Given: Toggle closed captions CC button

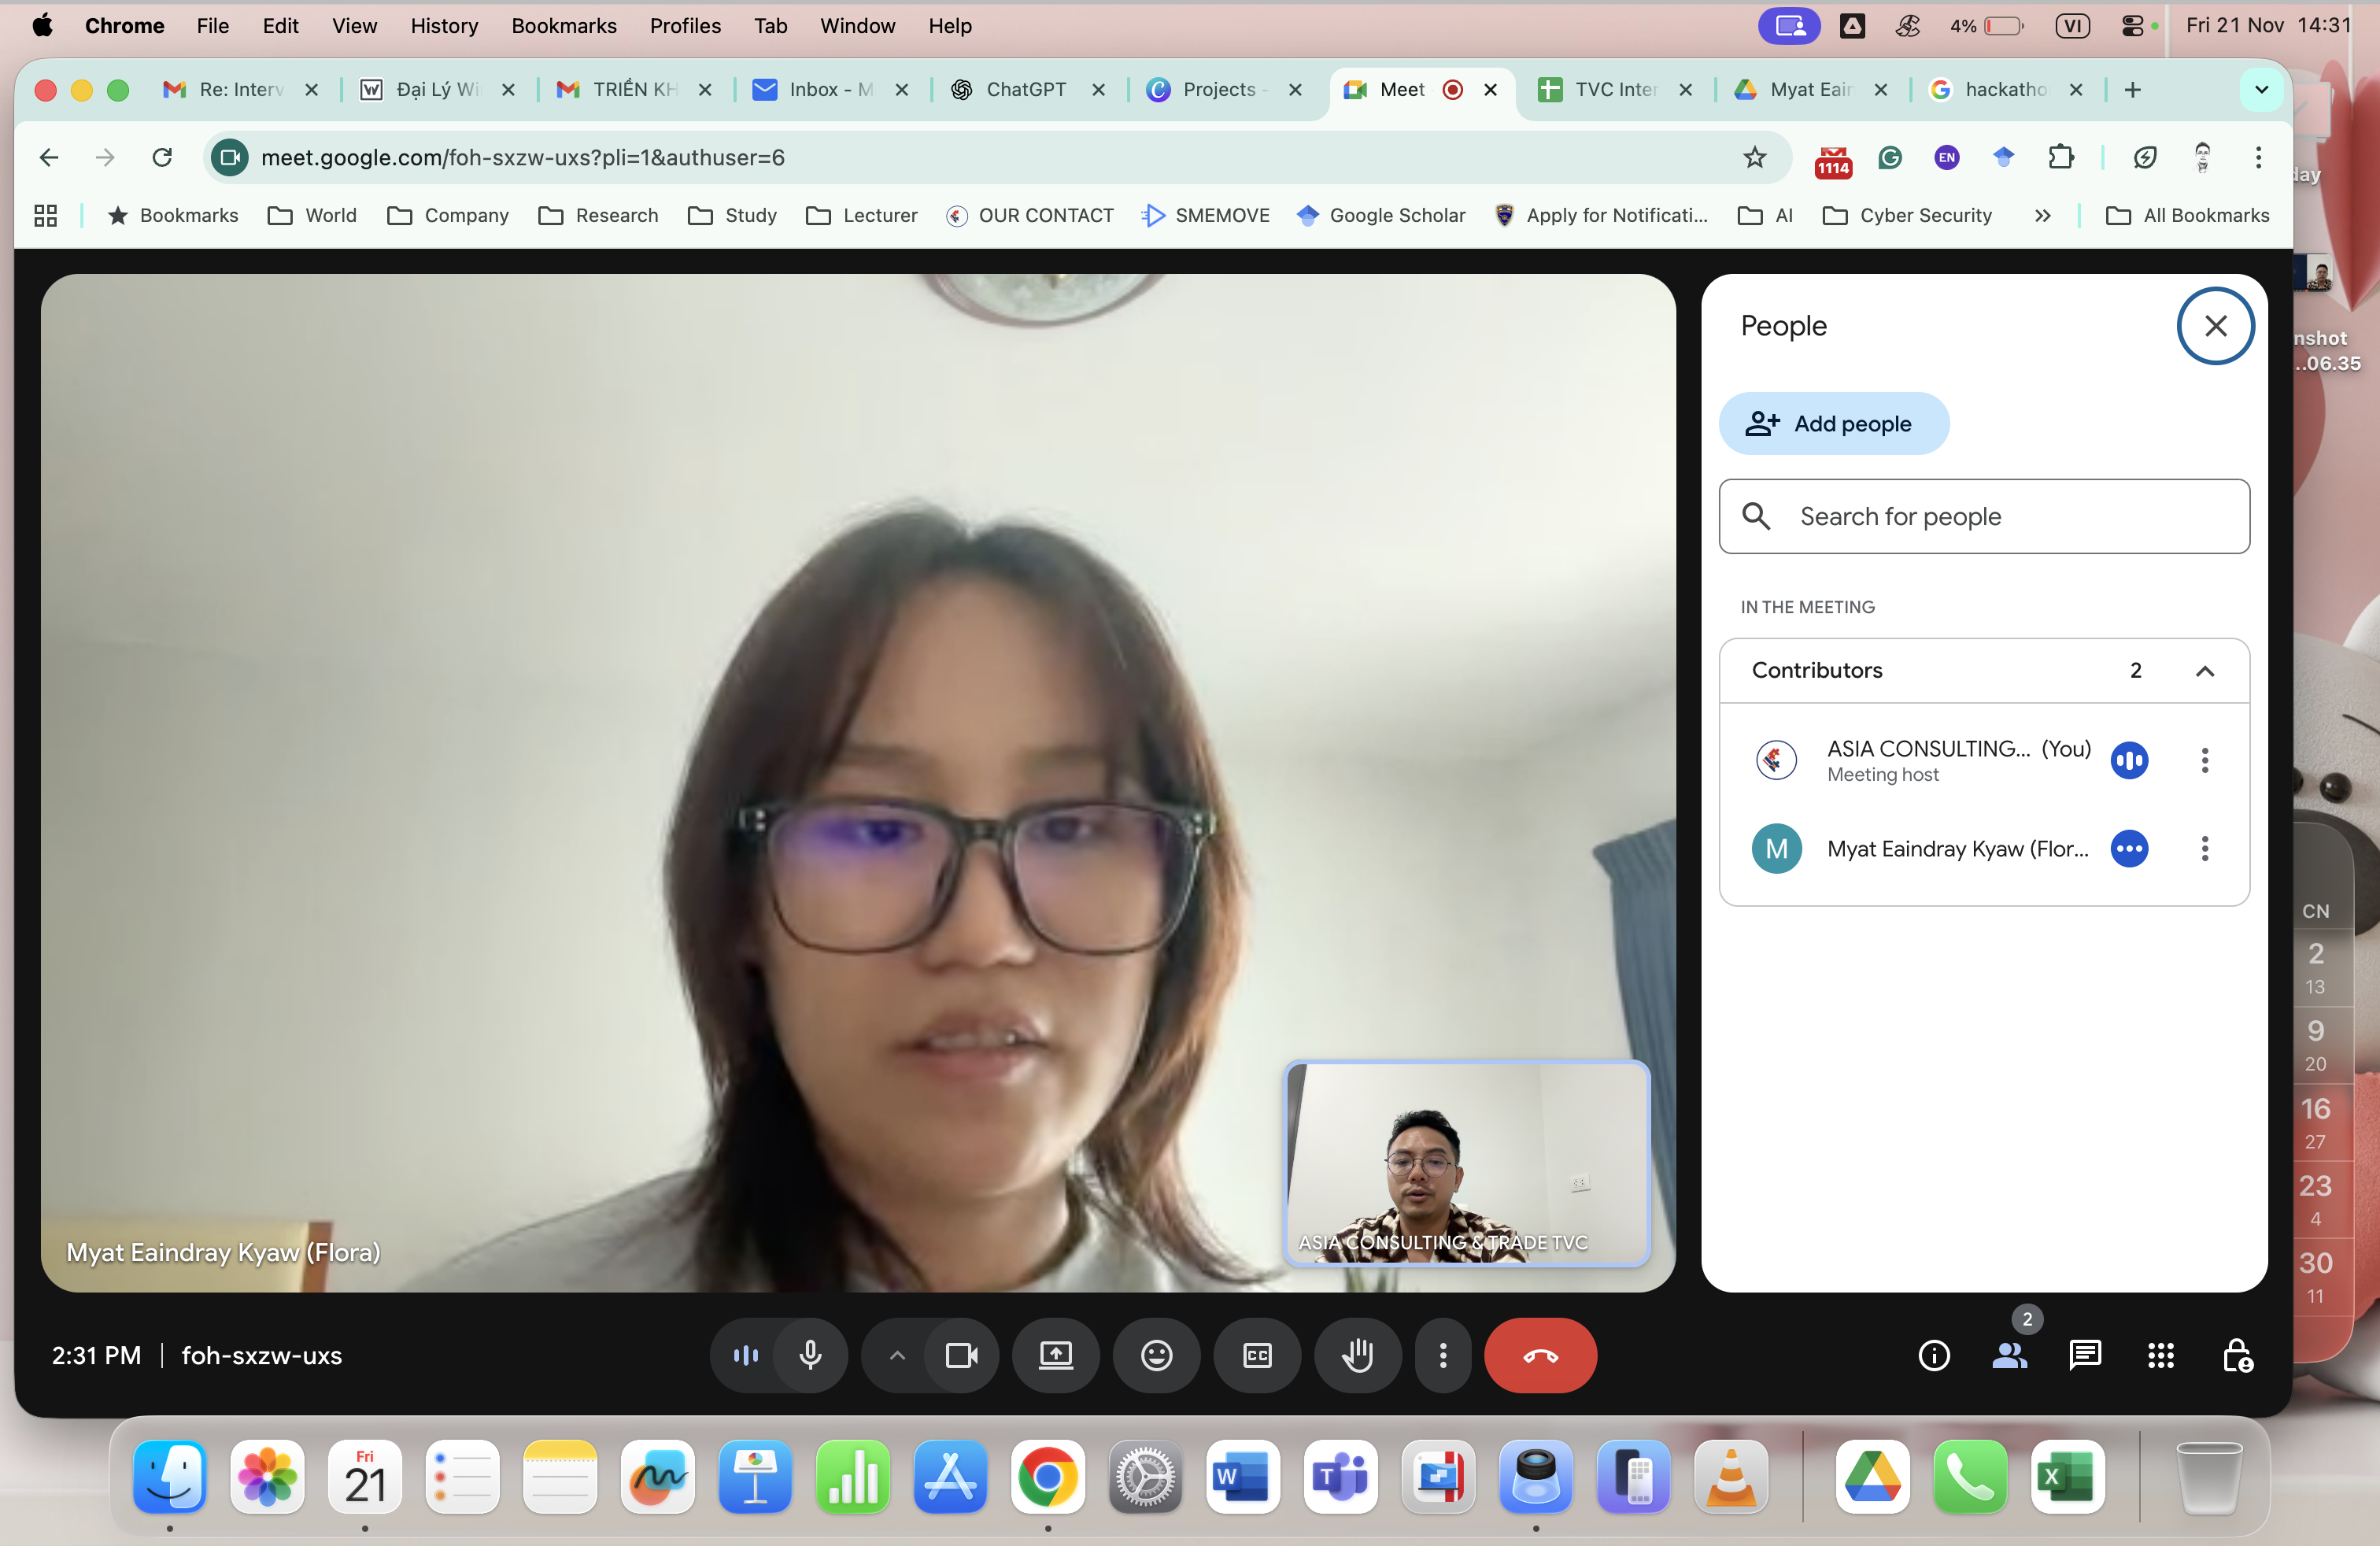Looking at the screenshot, I should (x=1257, y=1356).
